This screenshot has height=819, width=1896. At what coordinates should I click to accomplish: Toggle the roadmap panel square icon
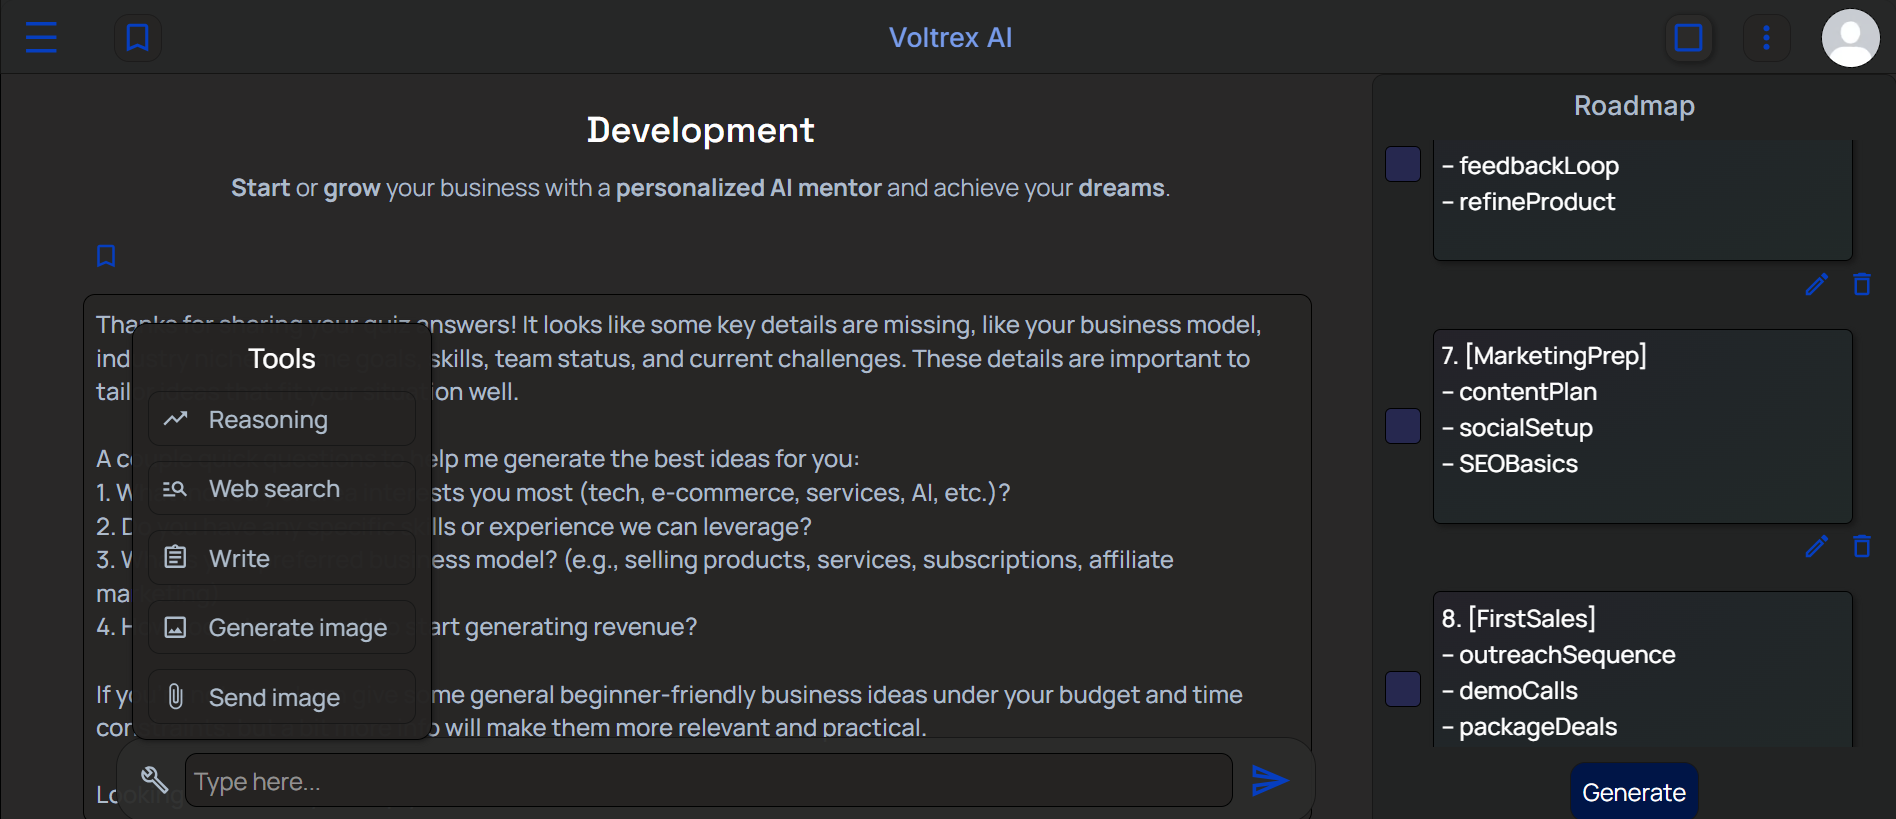[1688, 38]
